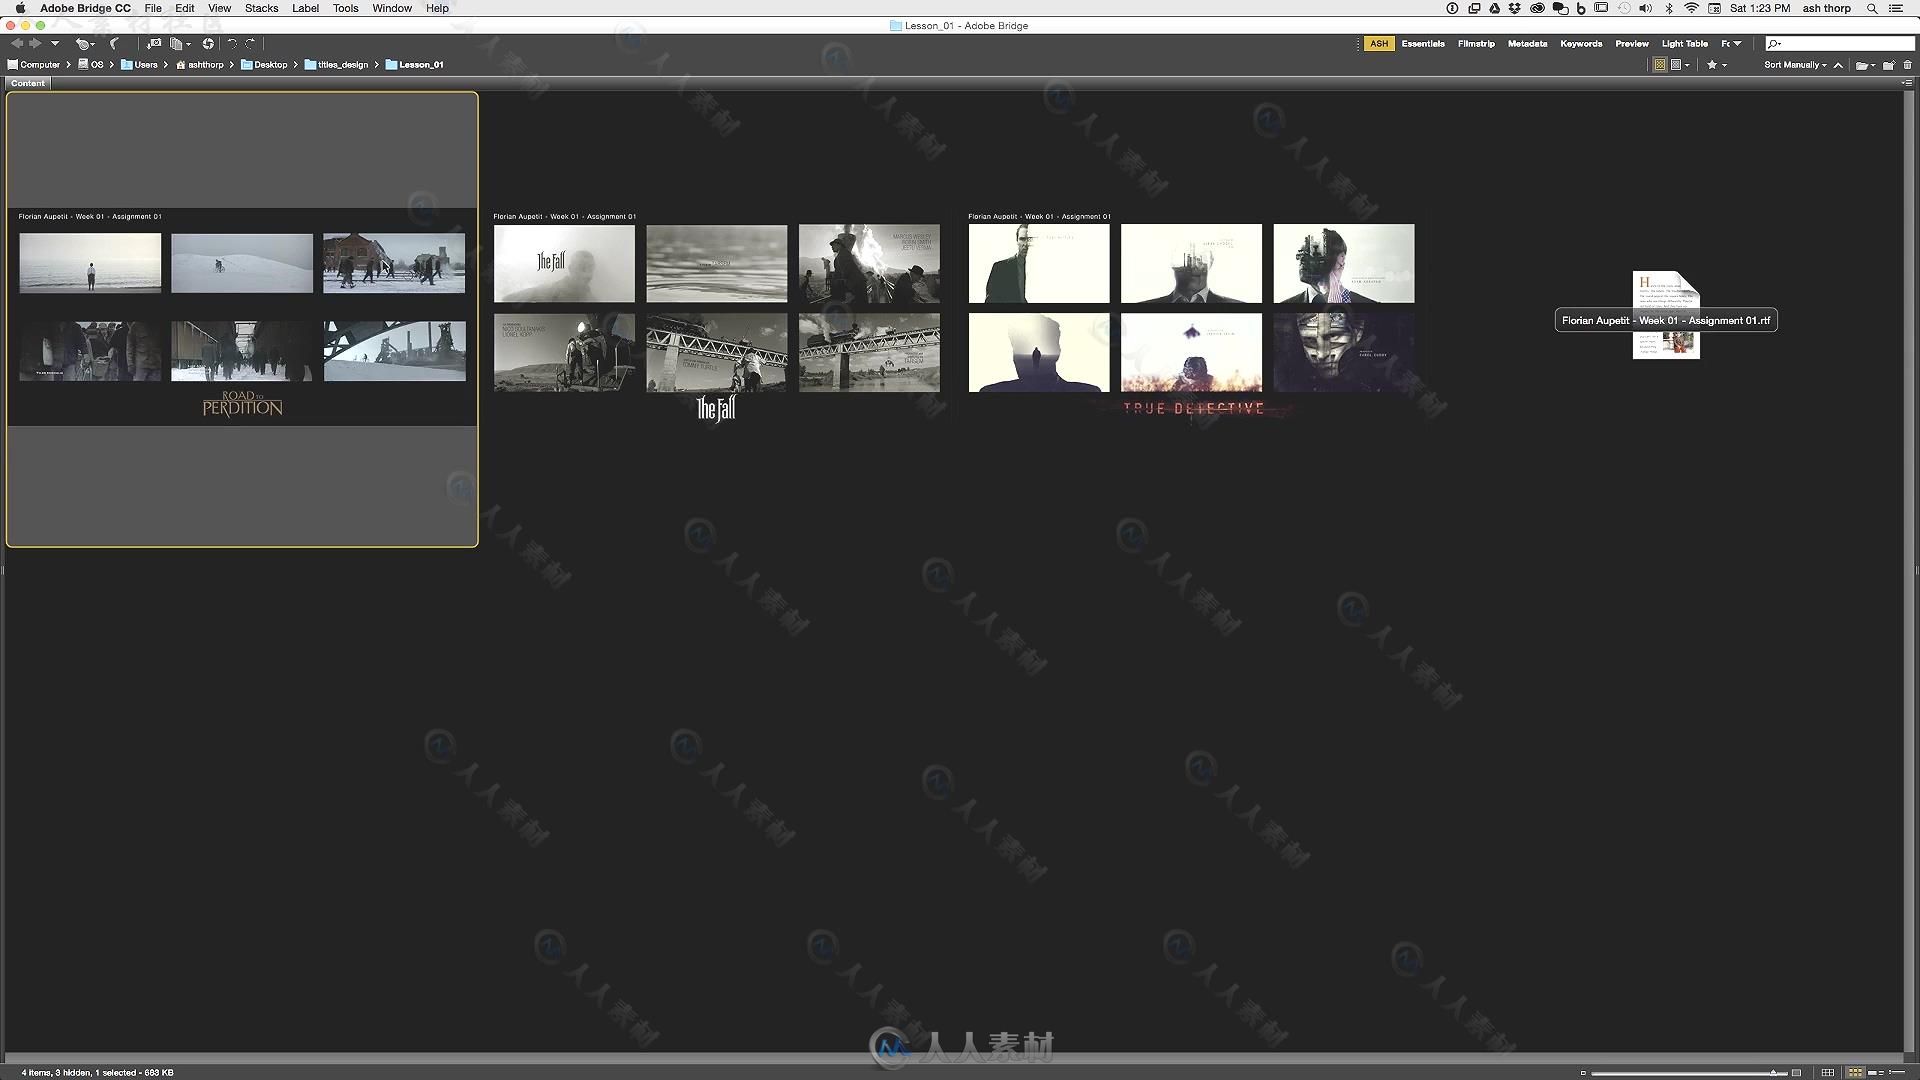
Task: Click the smaller thumbnail size icon
Action: pyautogui.click(x=1583, y=1073)
